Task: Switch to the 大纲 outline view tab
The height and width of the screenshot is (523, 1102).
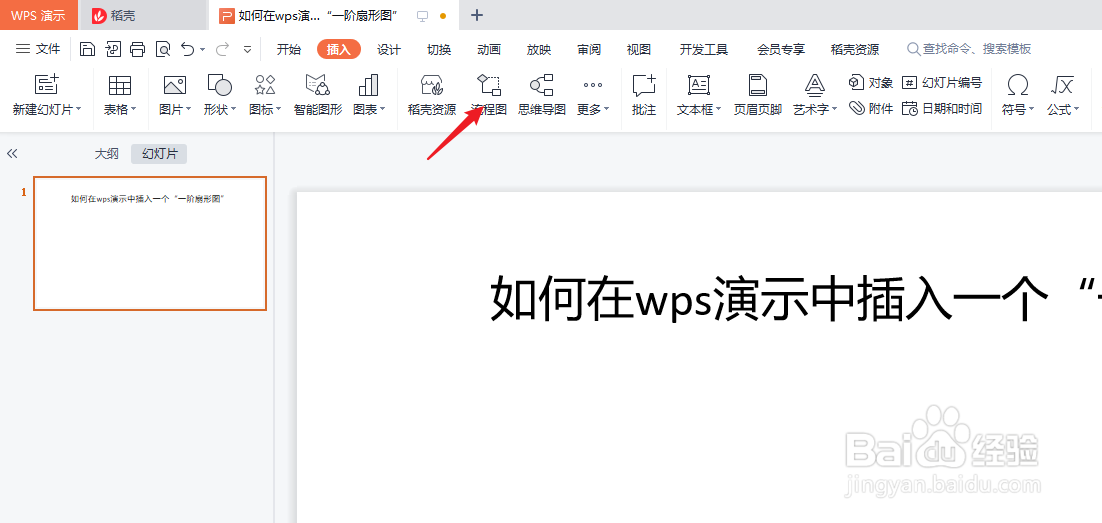Action: (107, 154)
